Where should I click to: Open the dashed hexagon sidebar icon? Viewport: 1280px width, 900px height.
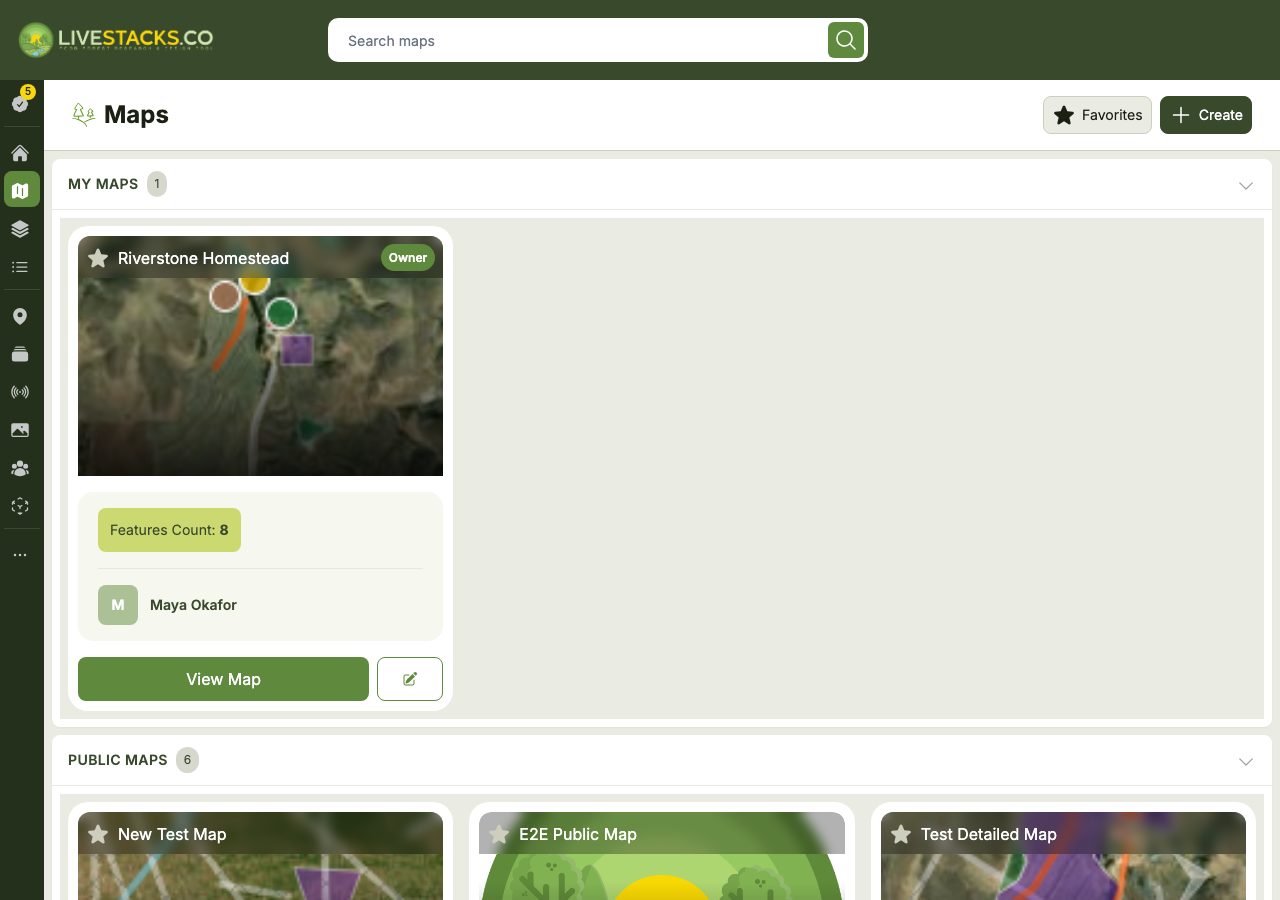(20, 506)
